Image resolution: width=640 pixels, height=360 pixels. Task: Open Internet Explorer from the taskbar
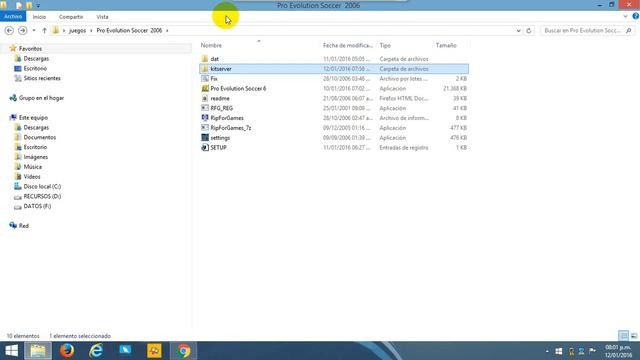(x=96, y=351)
